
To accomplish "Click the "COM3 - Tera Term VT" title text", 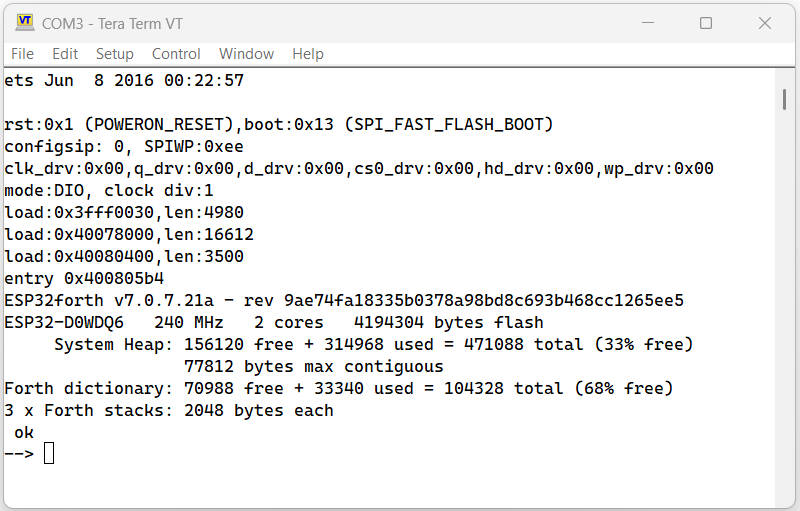I will (x=112, y=23).
